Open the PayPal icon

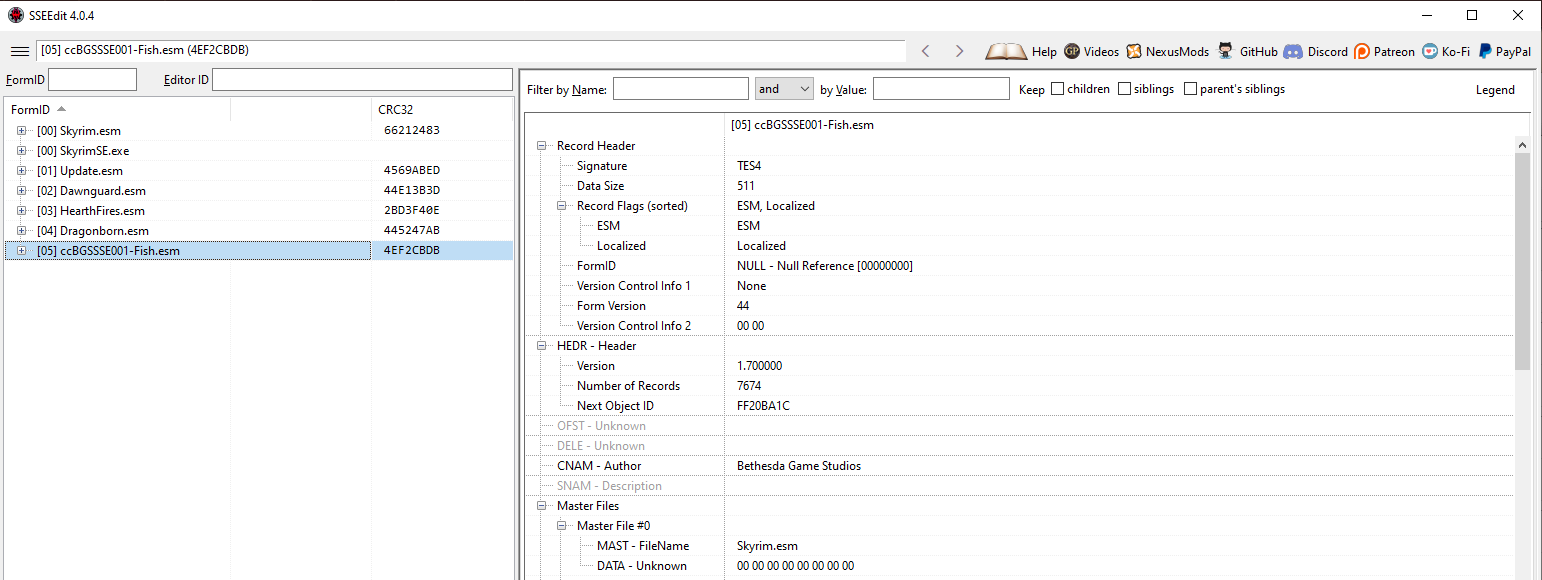click(1486, 51)
